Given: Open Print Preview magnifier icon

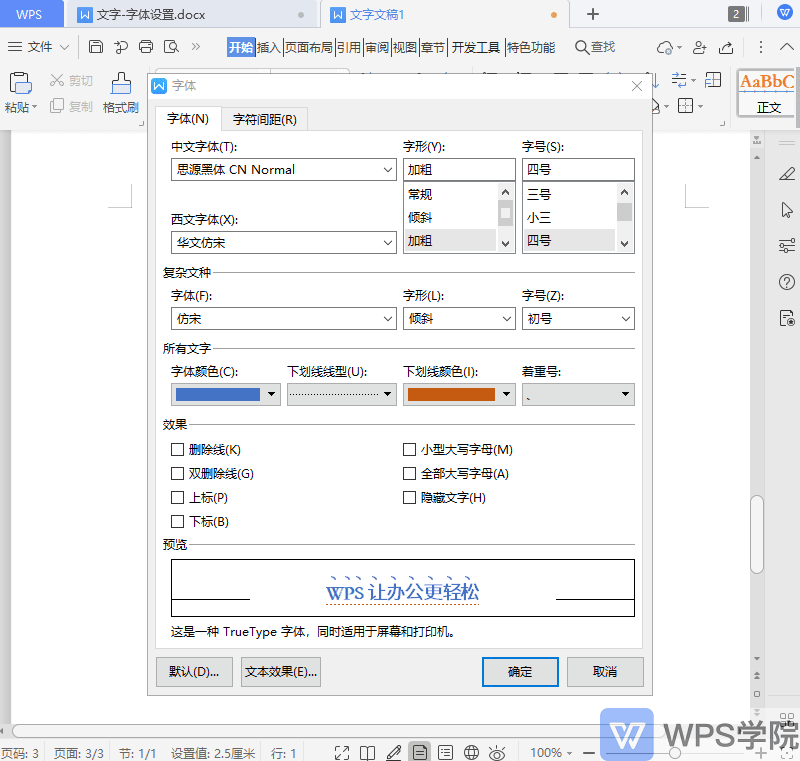Looking at the screenshot, I should point(171,47).
